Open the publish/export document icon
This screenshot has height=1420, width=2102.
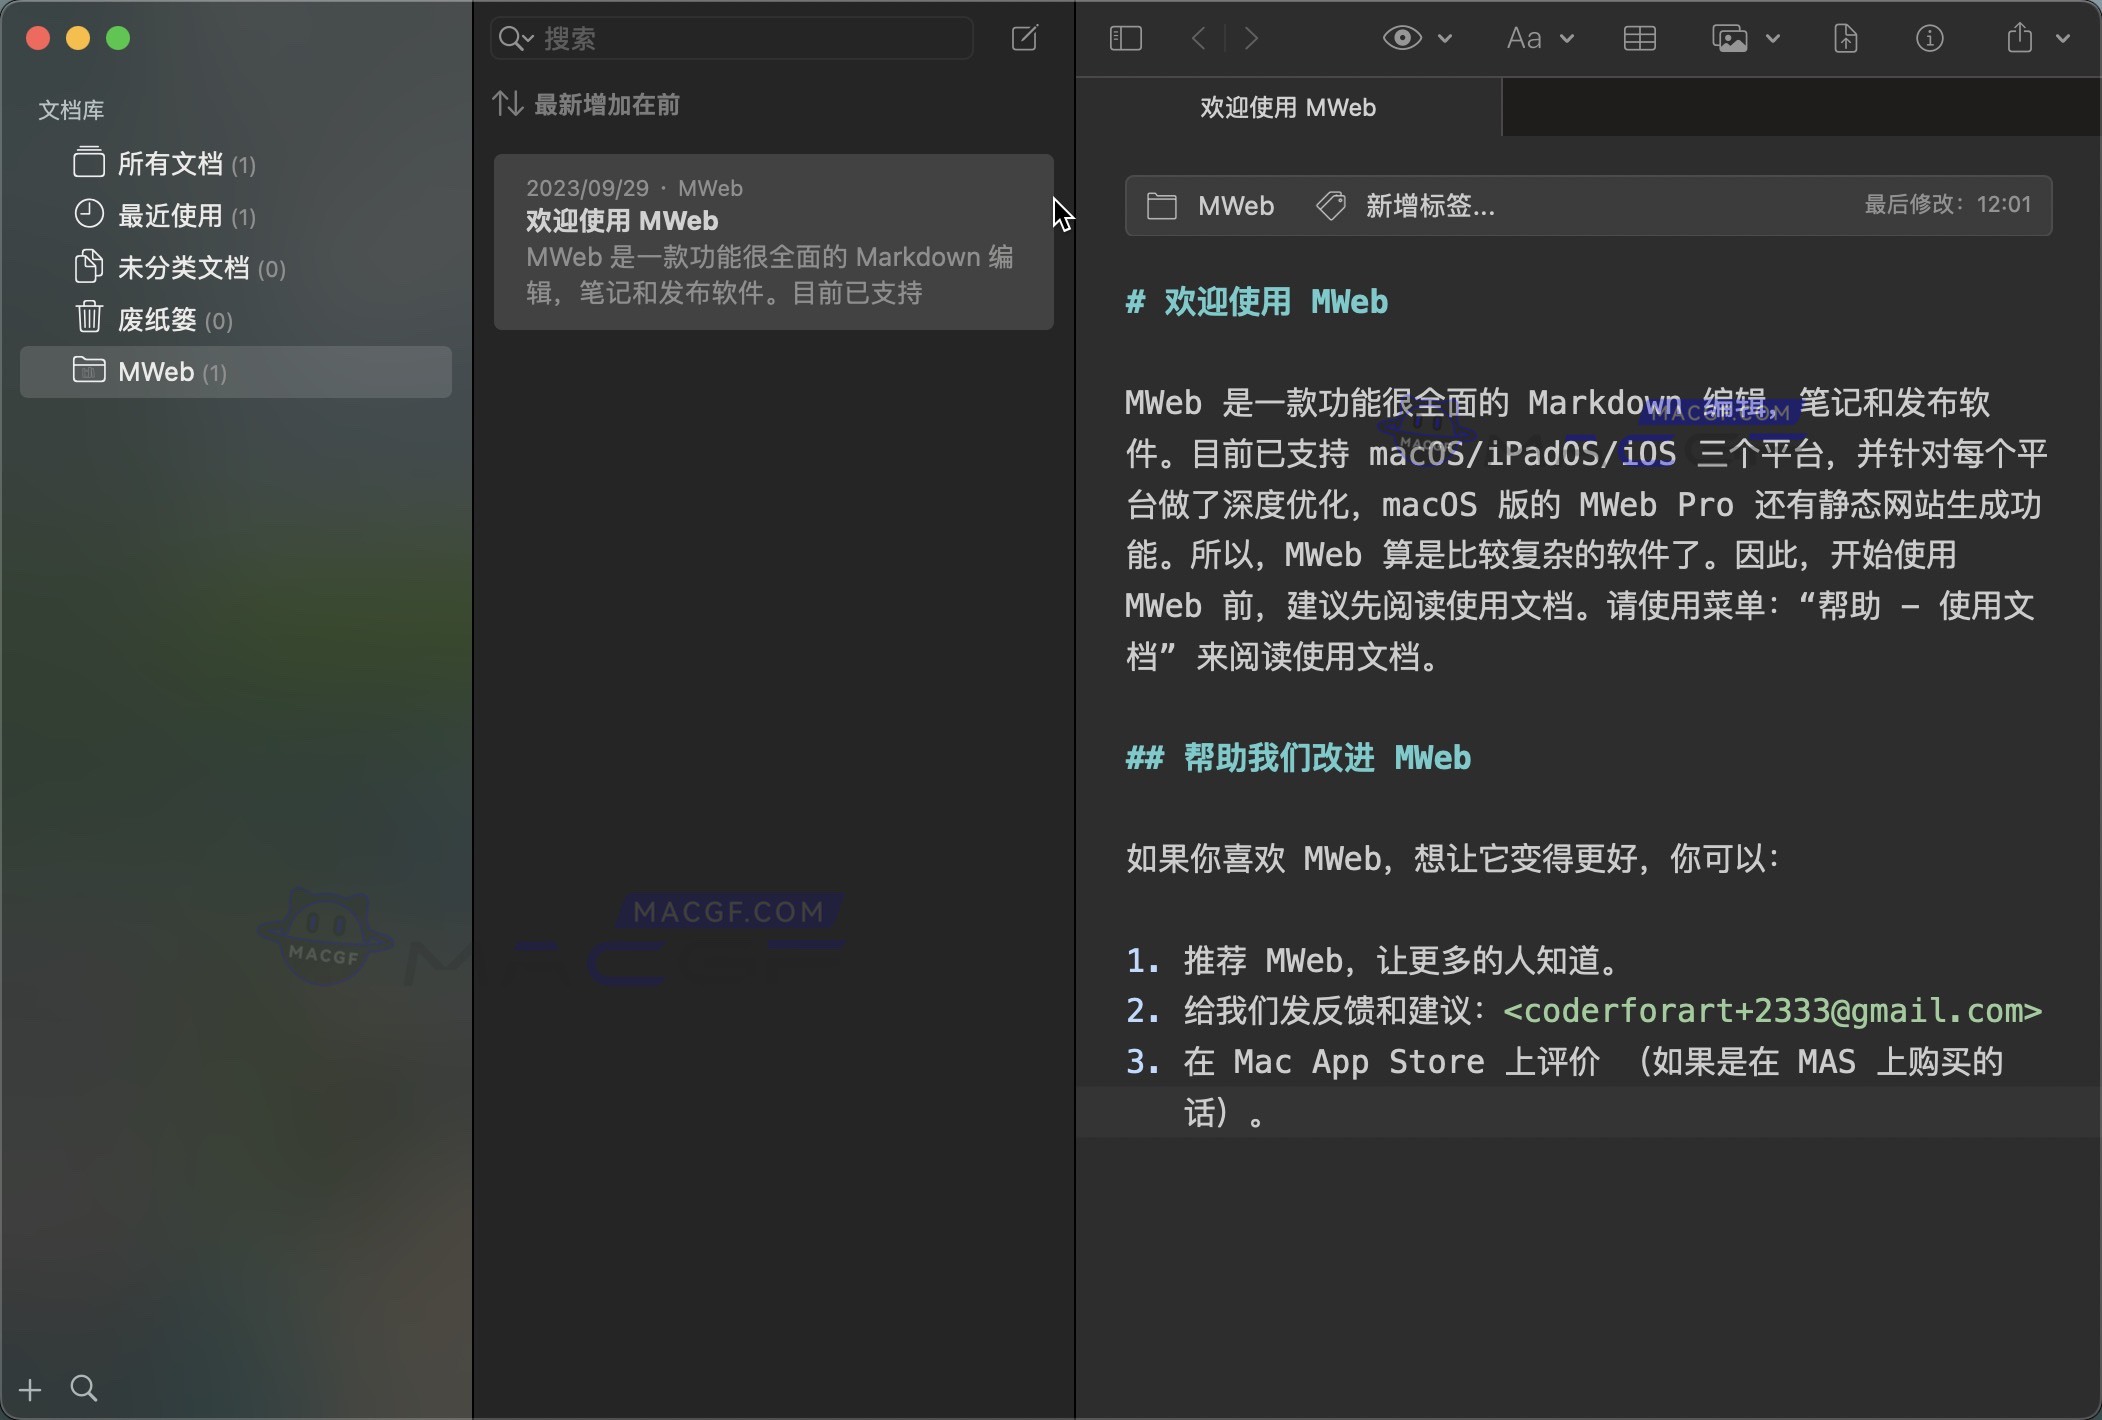pos(1843,38)
